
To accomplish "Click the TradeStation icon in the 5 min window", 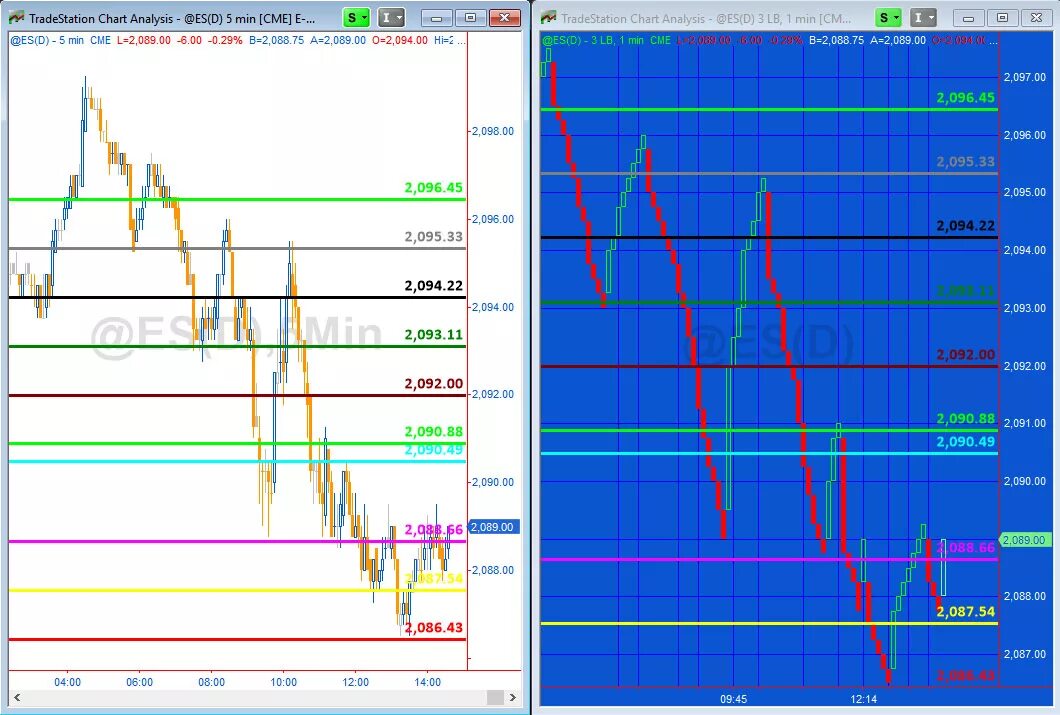I will click(16, 18).
